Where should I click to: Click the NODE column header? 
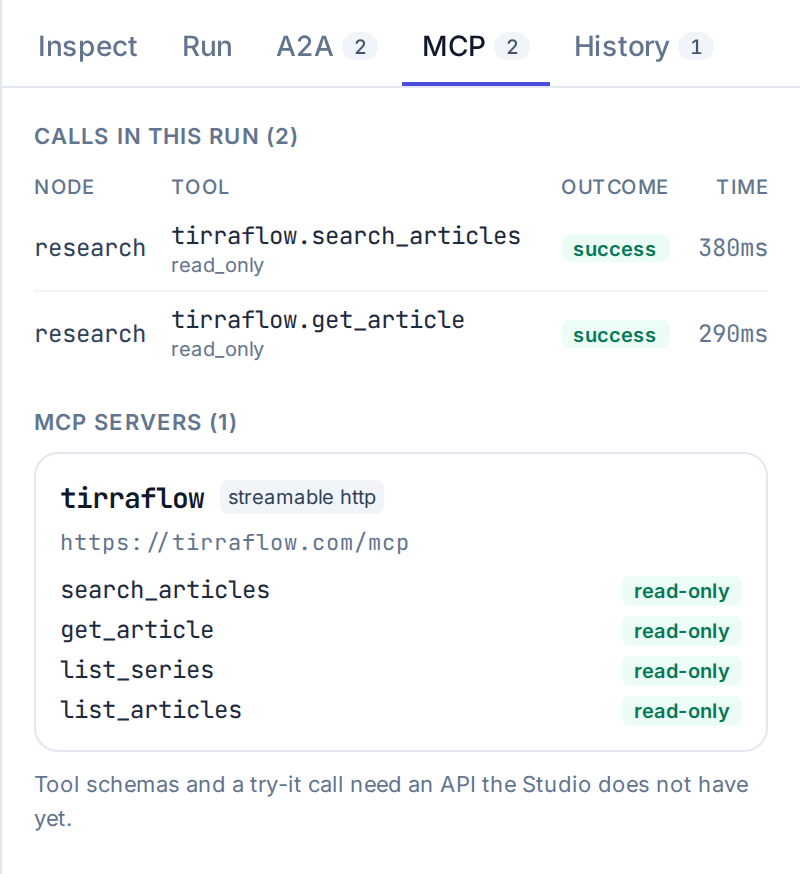point(64,187)
